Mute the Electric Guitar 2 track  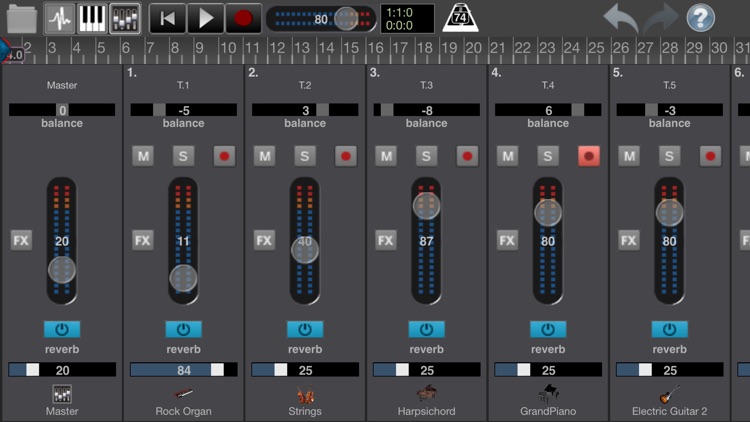click(629, 156)
